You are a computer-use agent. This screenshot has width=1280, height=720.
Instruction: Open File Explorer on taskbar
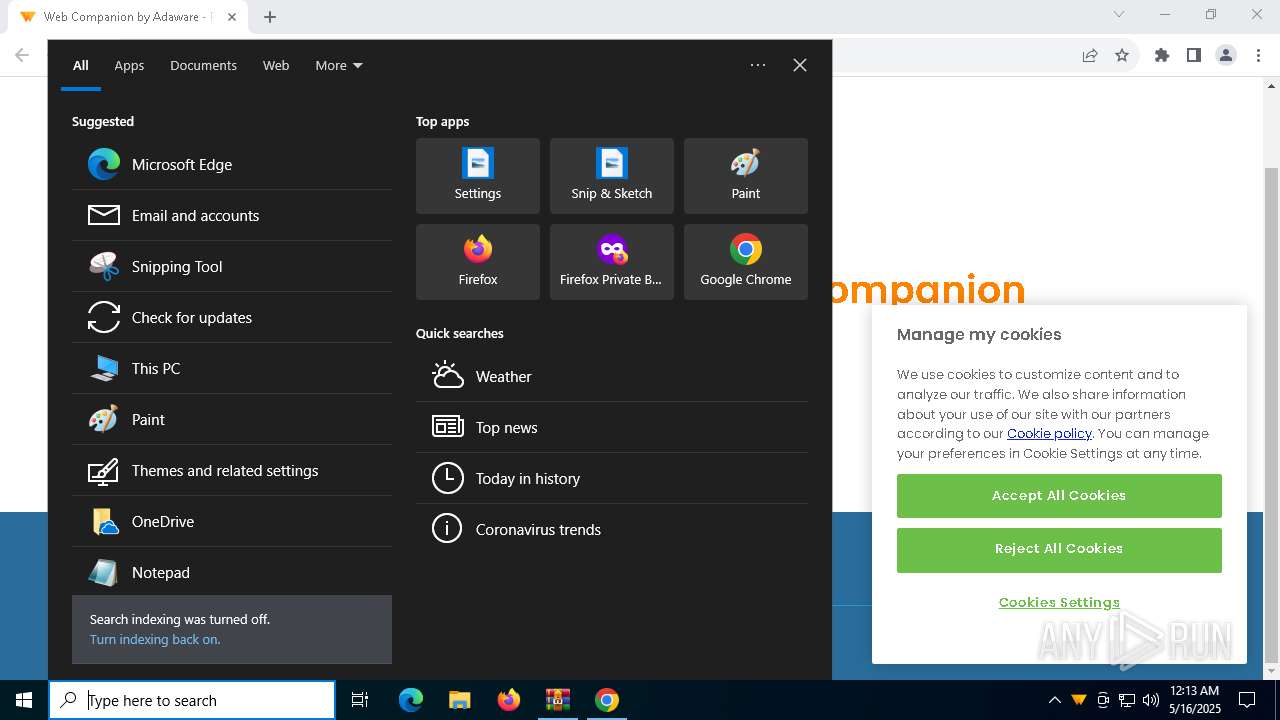tap(459, 700)
